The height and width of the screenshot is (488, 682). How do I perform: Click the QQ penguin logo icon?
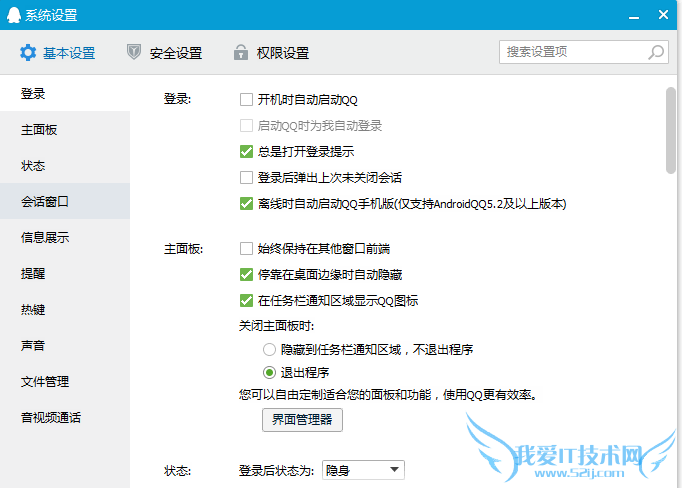13,15
